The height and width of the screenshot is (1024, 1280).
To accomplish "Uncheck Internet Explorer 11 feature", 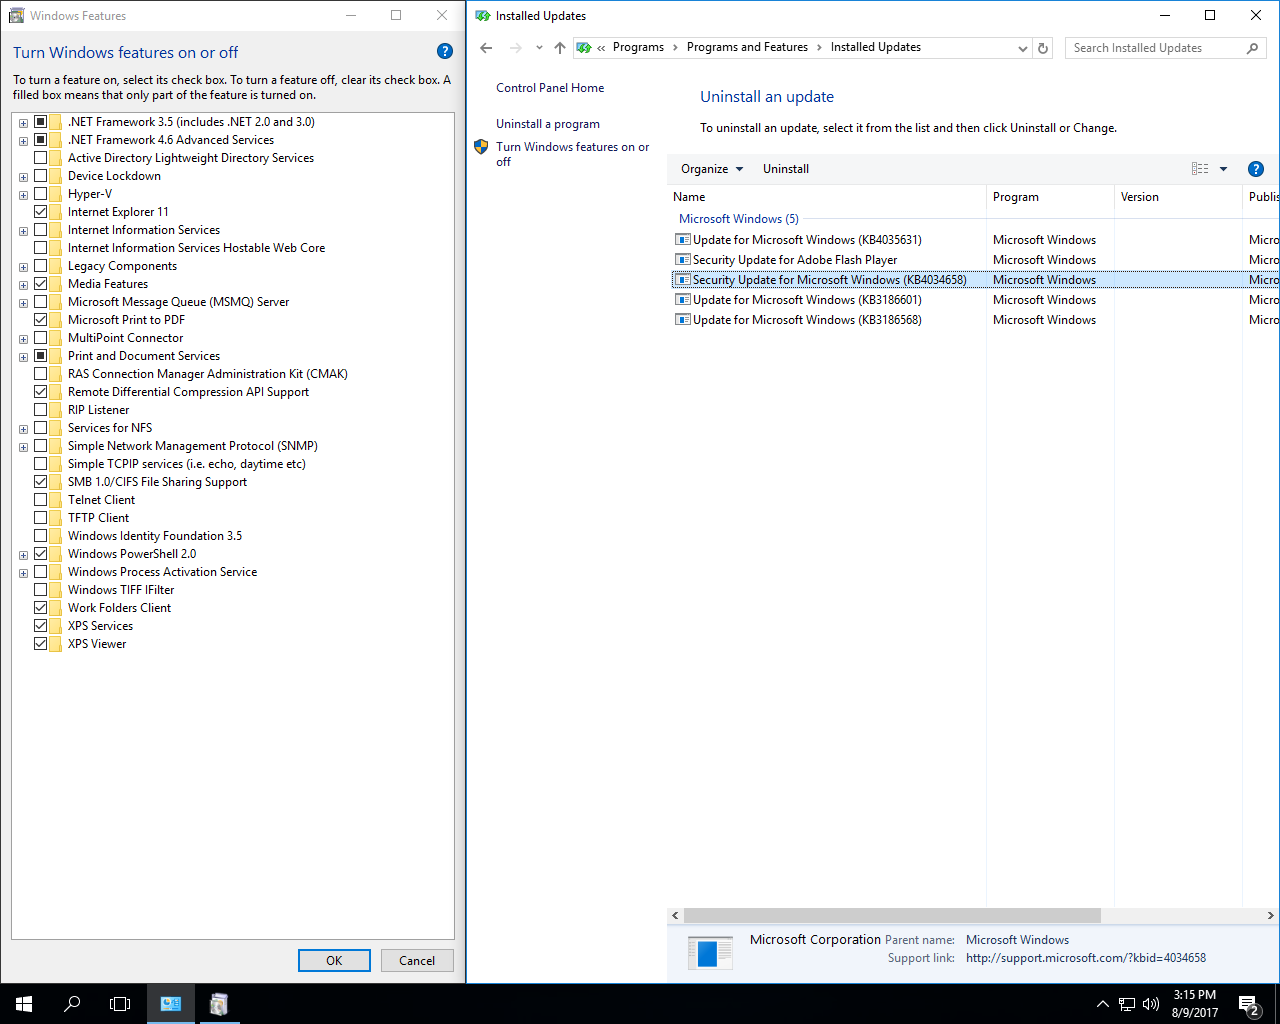I will [x=41, y=212].
